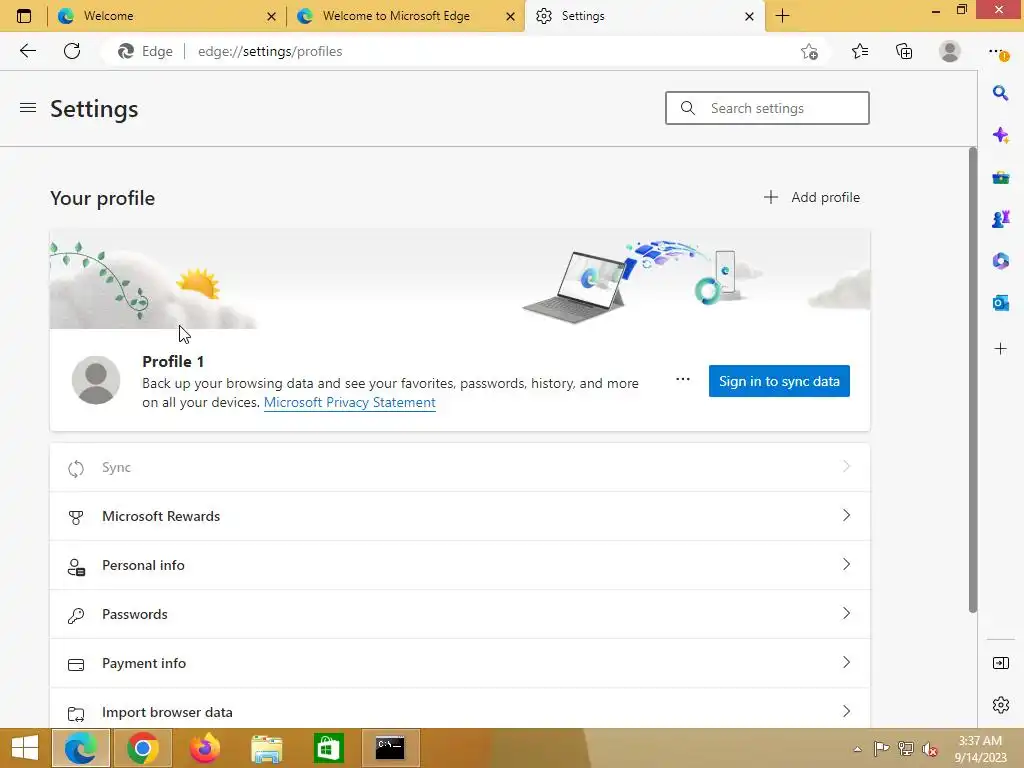Open the Microsoft Privacy Statement link
This screenshot has width=1024, height=768.
point(349,402)
